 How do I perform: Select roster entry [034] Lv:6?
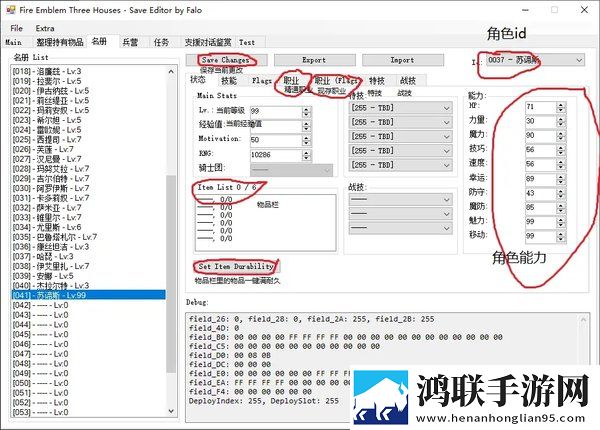[89, 227]
